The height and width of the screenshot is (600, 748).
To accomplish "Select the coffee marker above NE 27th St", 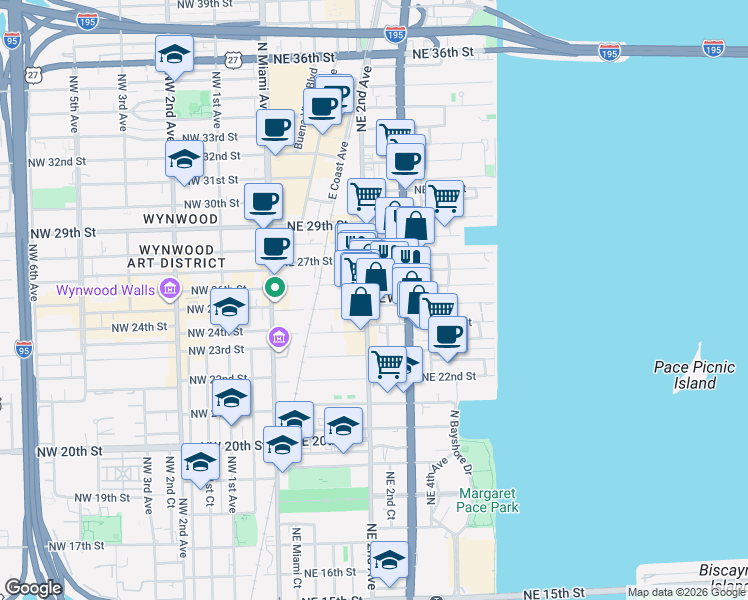I will coord(274,250).
